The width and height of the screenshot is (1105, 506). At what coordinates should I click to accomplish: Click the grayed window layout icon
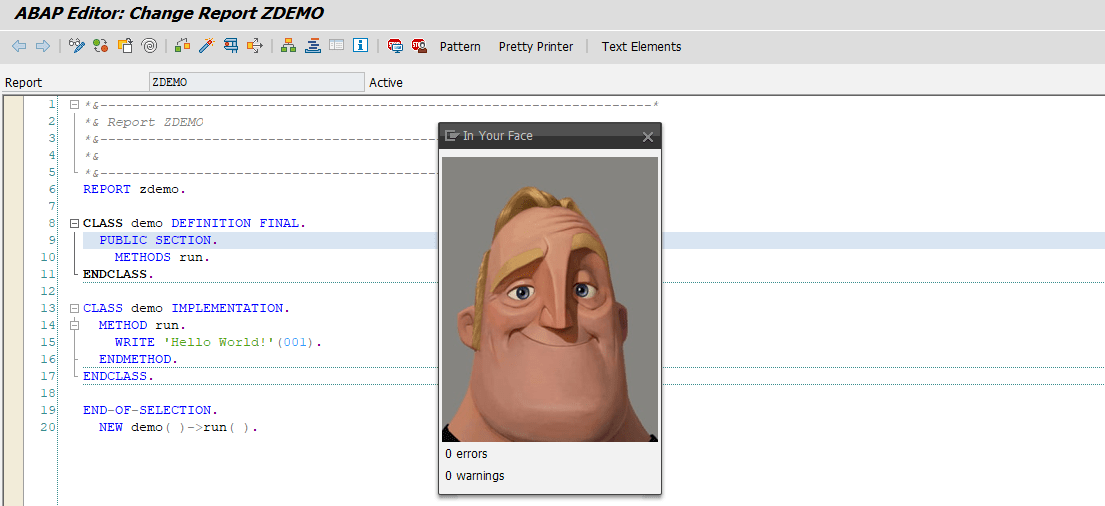pos(336,46)
